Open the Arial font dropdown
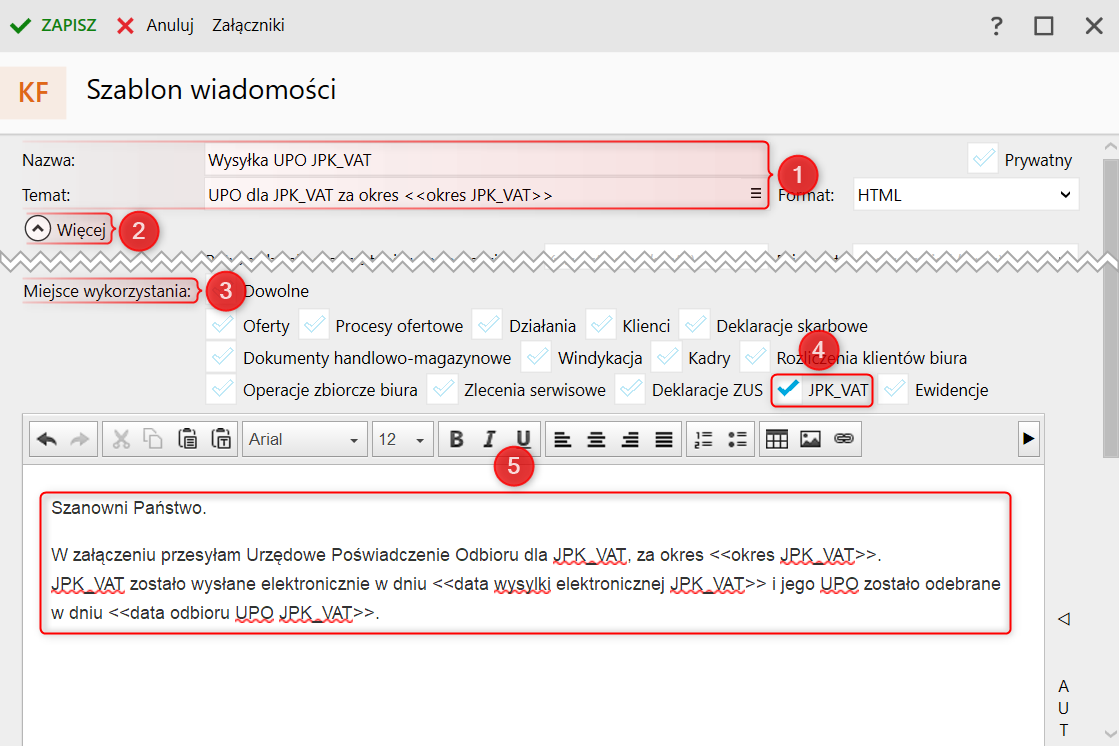This screenshot has height=746, width=1119. pos(305,439)
